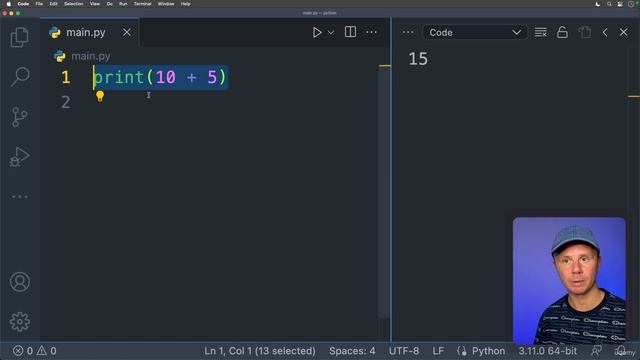Open editor More Actions ellipsis

371,32
